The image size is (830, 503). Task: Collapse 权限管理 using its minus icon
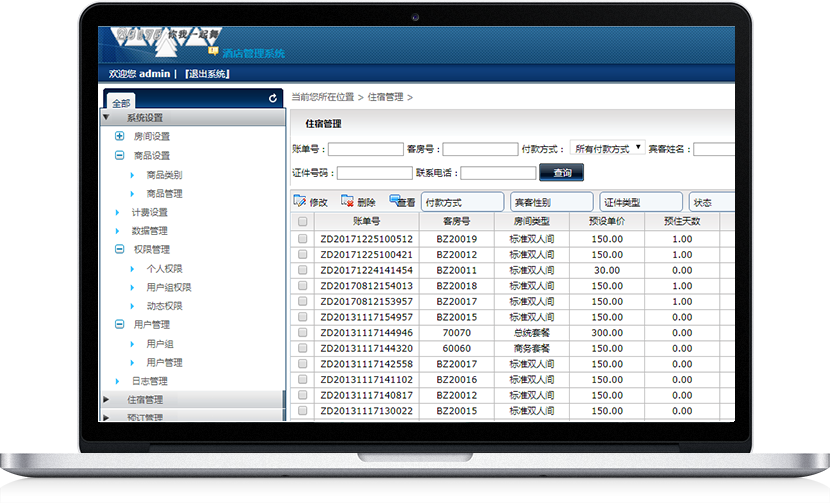pyautogui.click(x=120, y=249)
